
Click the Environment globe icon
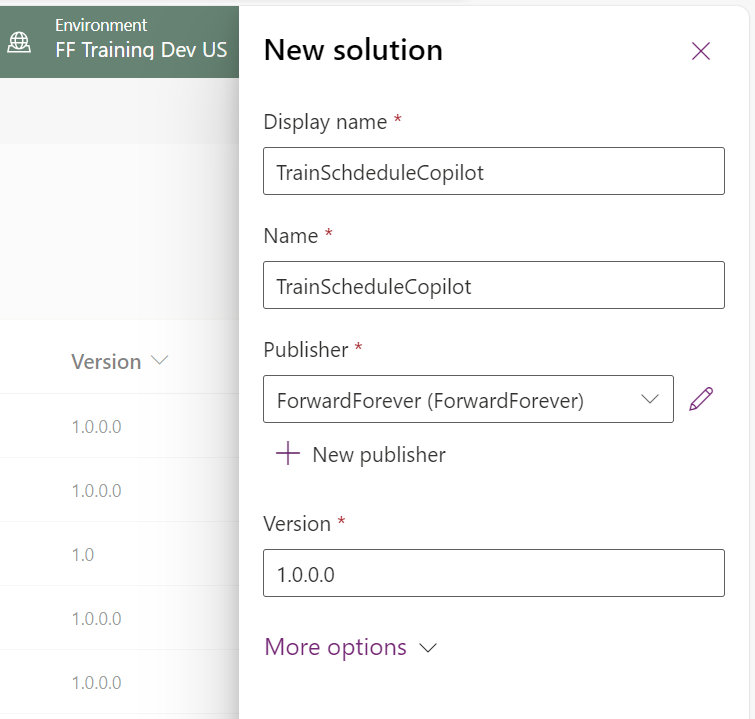19,41
